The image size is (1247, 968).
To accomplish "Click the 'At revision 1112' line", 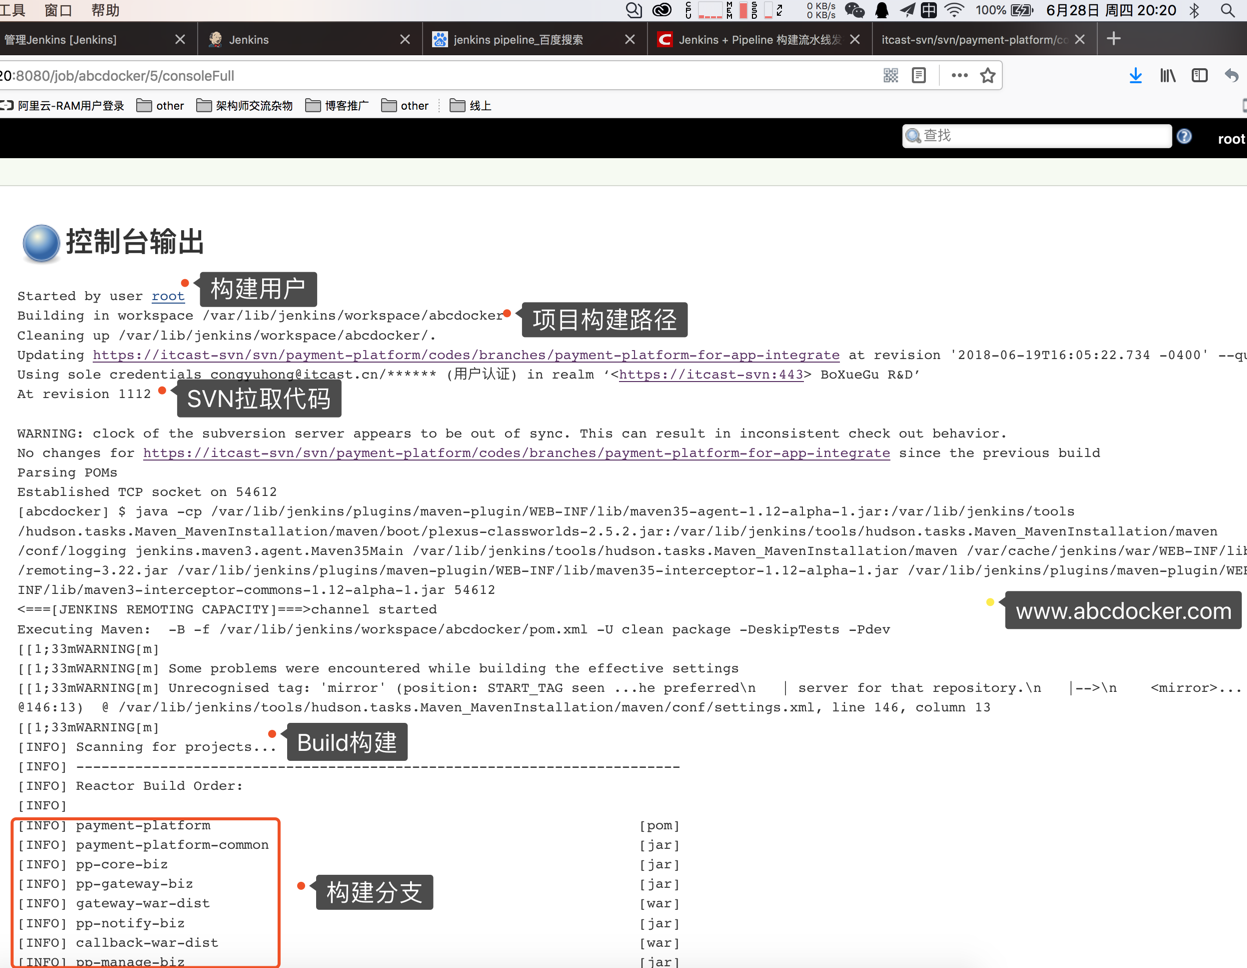I will pyautogui.click(x=84, y=394).
